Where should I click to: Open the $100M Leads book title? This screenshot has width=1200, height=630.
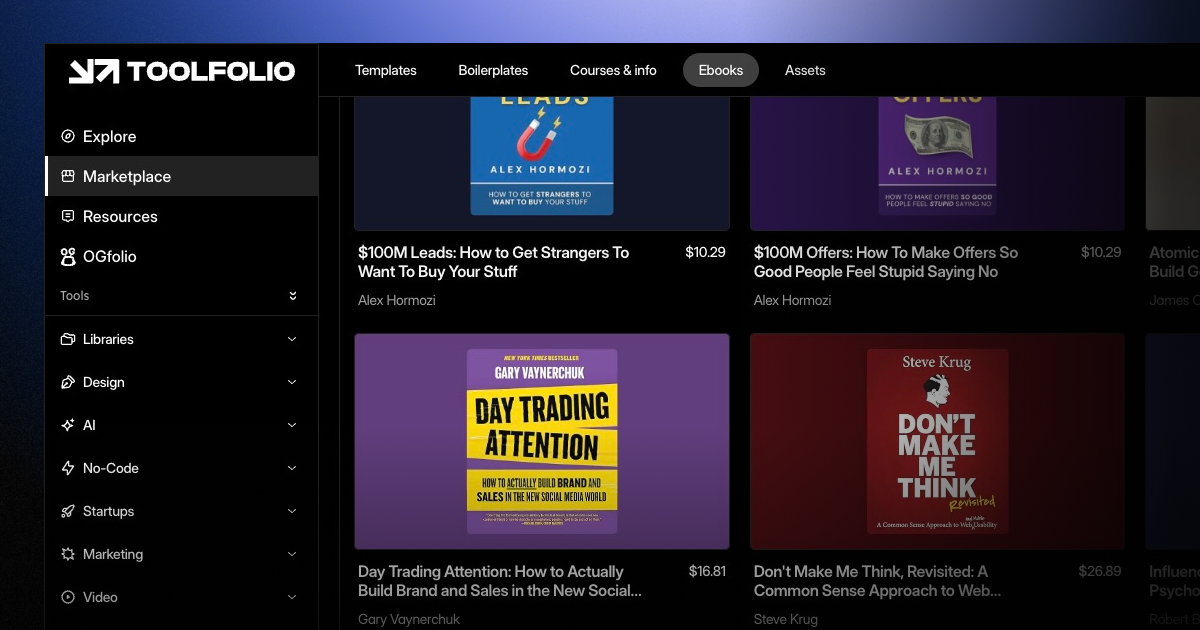point(494,262)
